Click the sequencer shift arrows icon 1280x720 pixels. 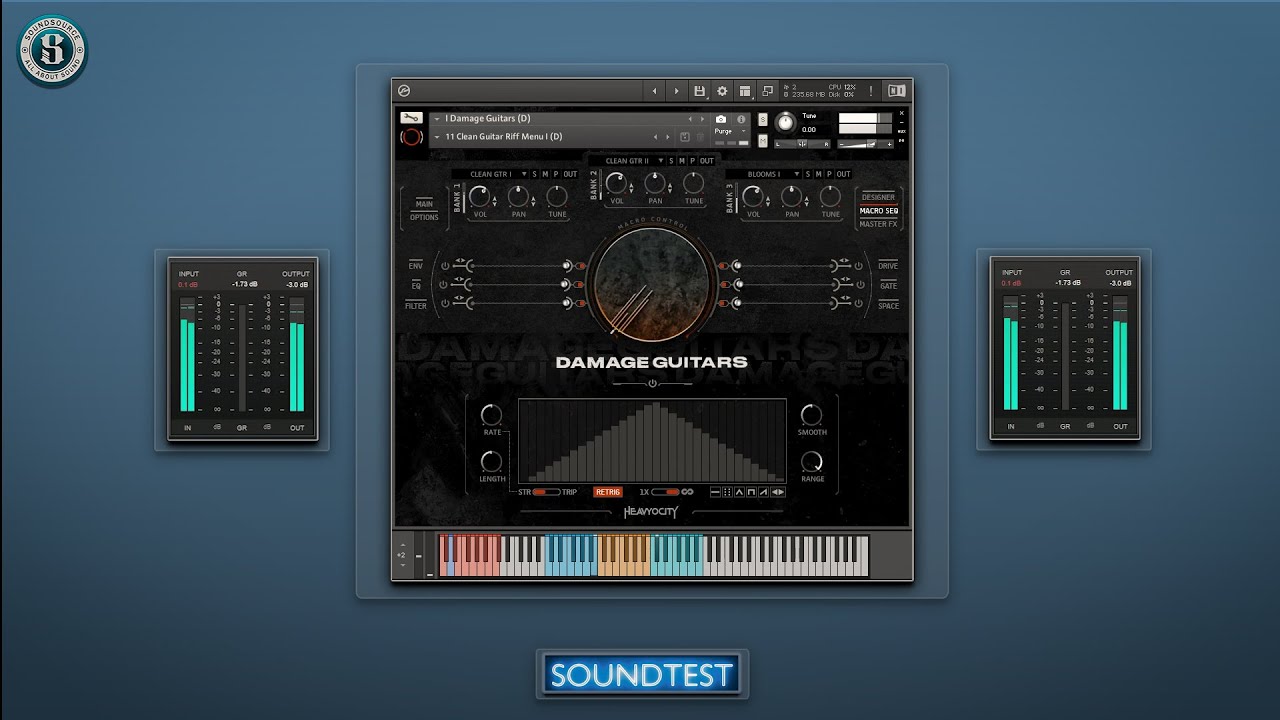pos(778,492)
